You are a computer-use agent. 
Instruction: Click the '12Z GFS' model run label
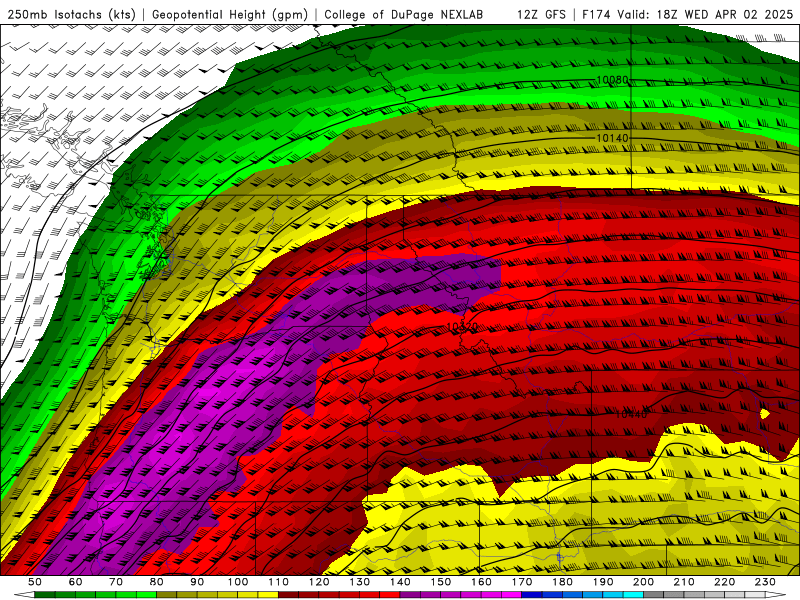click(541, 15)
